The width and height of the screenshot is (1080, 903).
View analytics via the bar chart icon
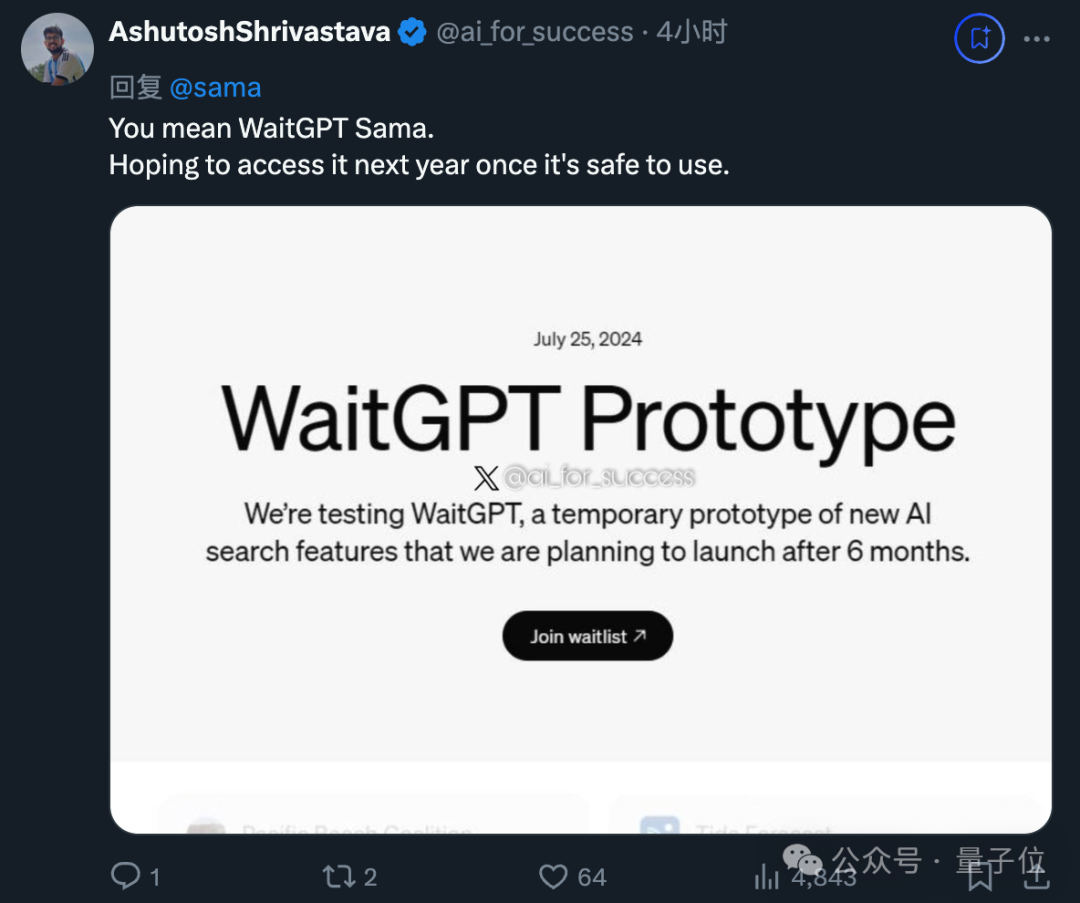[767, 876]
